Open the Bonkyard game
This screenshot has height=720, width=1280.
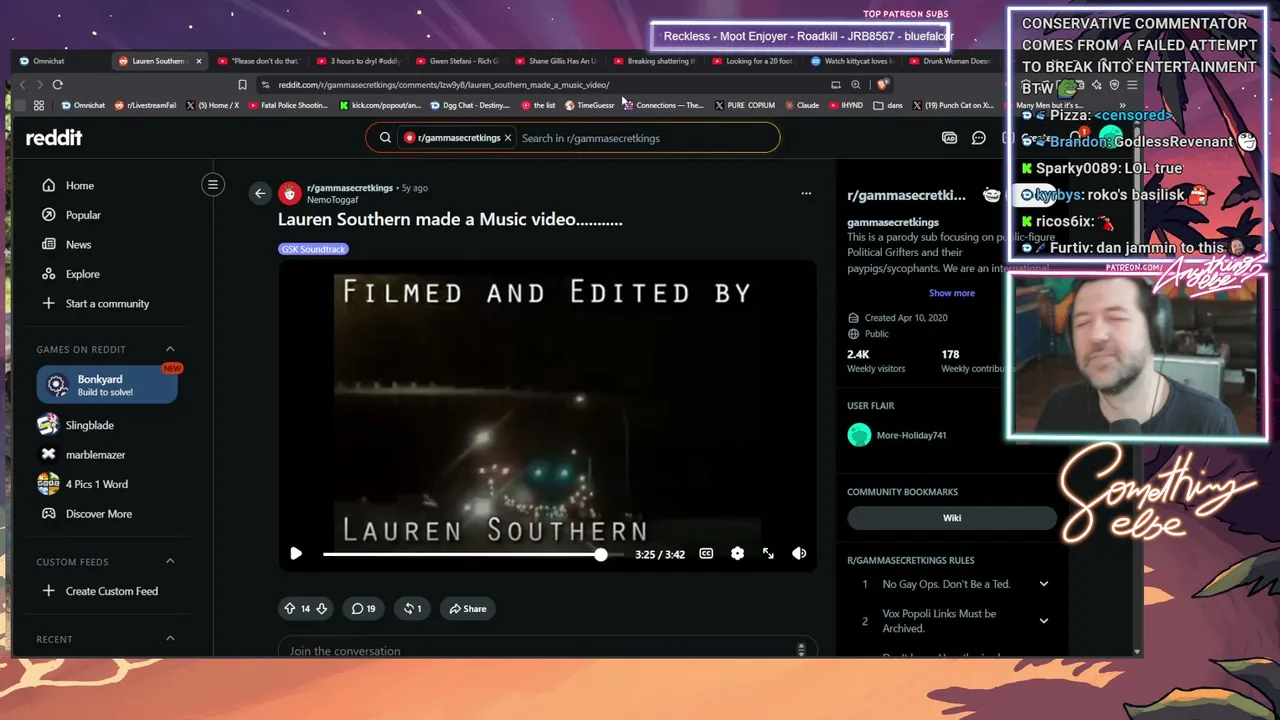click(107, 385)
